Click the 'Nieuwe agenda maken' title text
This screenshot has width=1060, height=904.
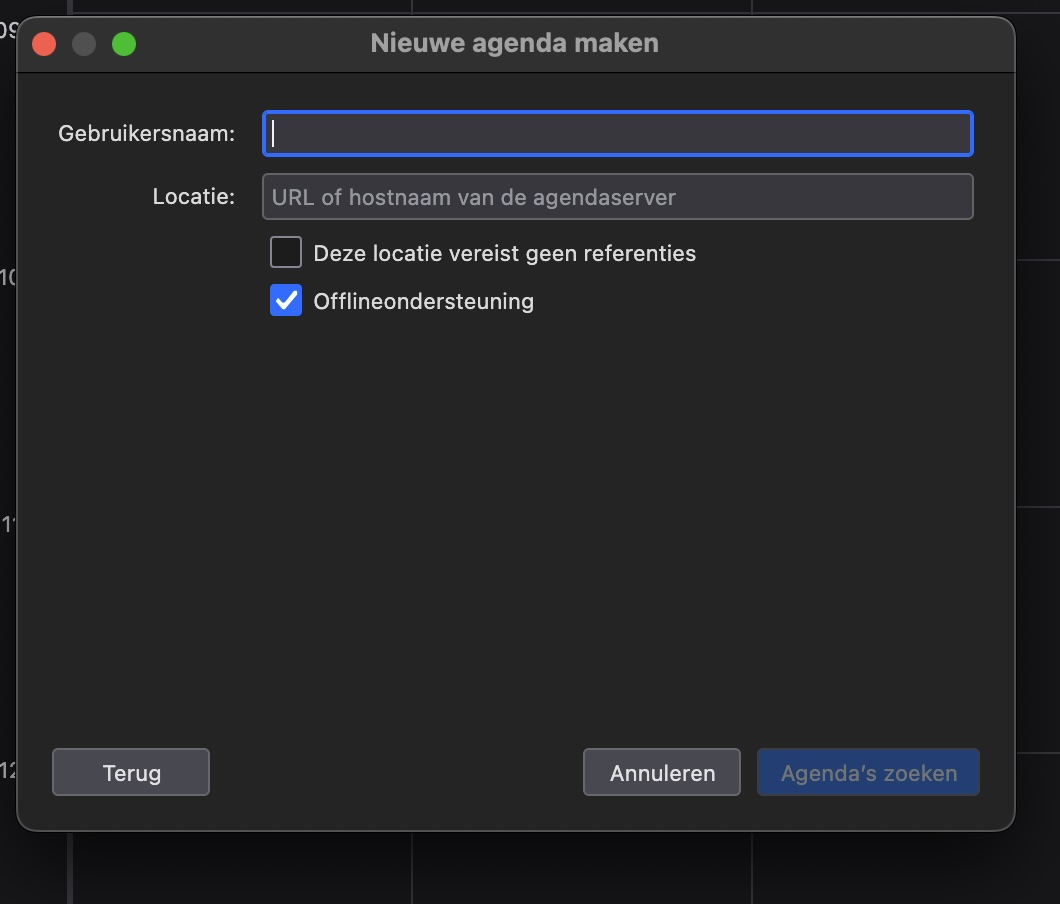(514, 44)
